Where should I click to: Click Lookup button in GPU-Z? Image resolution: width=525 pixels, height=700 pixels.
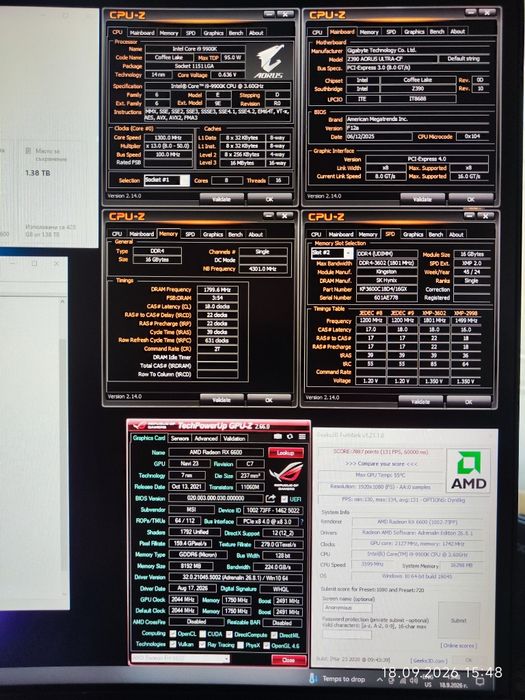tap(286, 453)
